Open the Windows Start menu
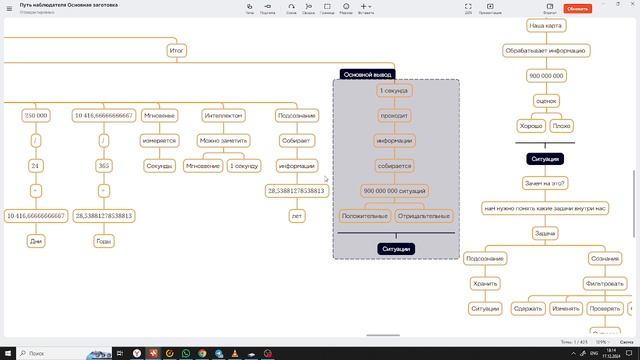Image resolution: width=640 pixels, height=360 pixels. coord(8,353)
